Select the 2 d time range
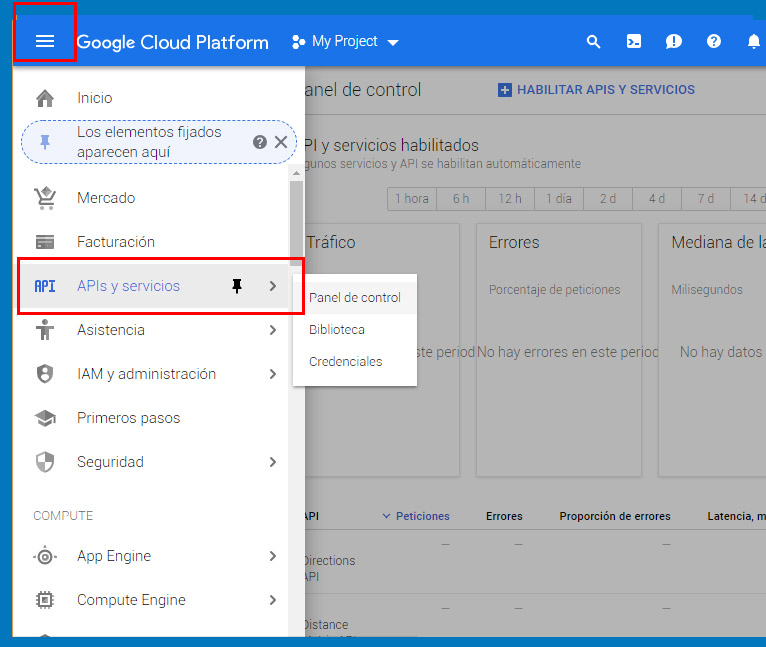 pyautogui.click(x=607, y=199)
